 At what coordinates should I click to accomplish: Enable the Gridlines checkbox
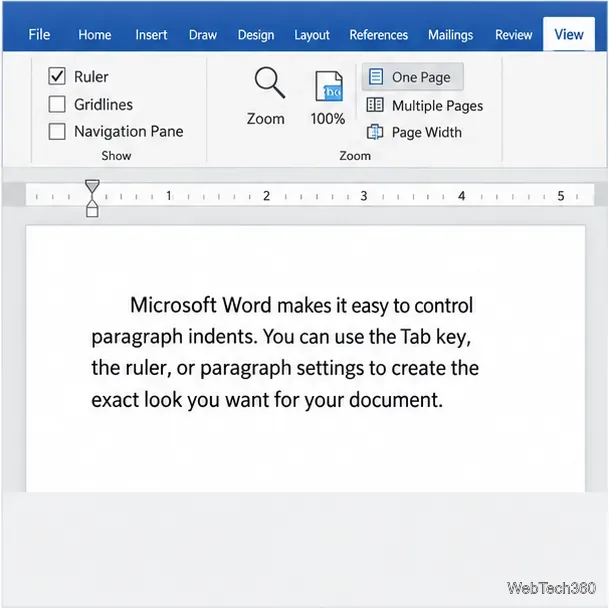[57, 104]
